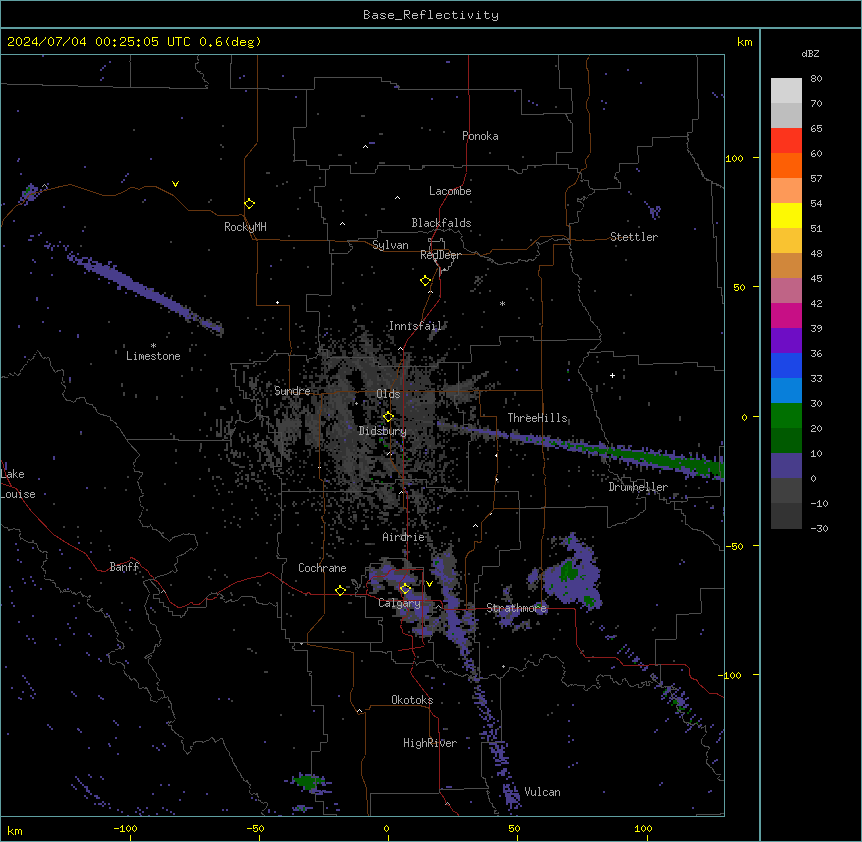Click the purple echo cell east of Strathmore

(572, 573)
